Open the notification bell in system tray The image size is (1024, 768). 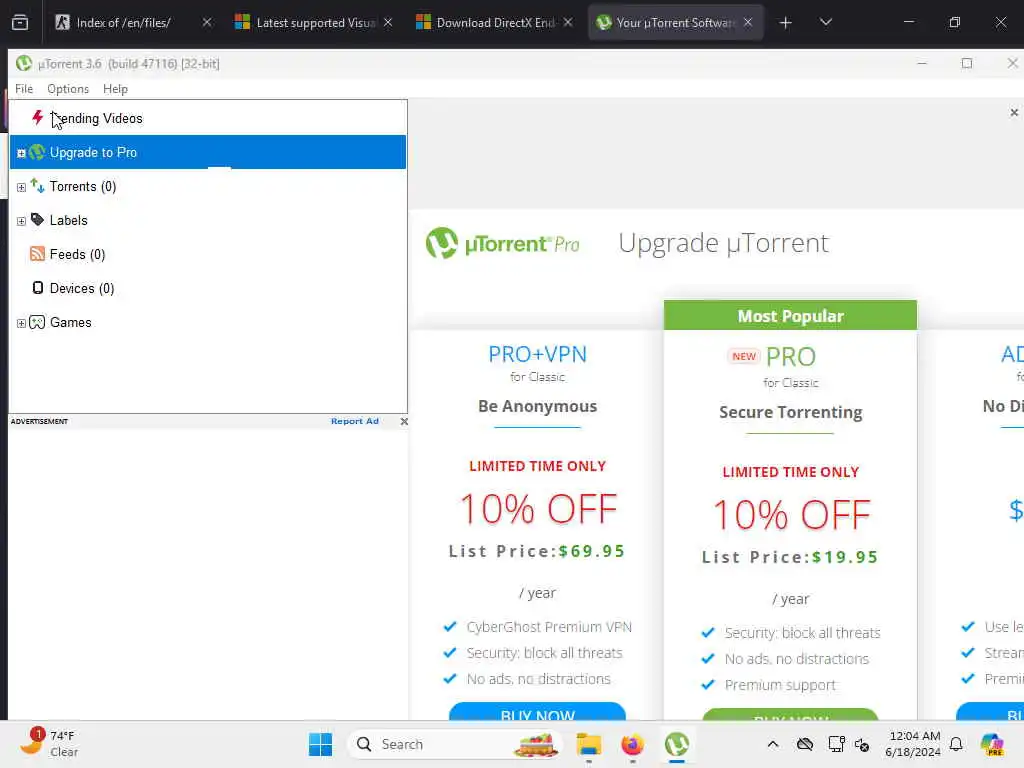(x=956, y=744)
